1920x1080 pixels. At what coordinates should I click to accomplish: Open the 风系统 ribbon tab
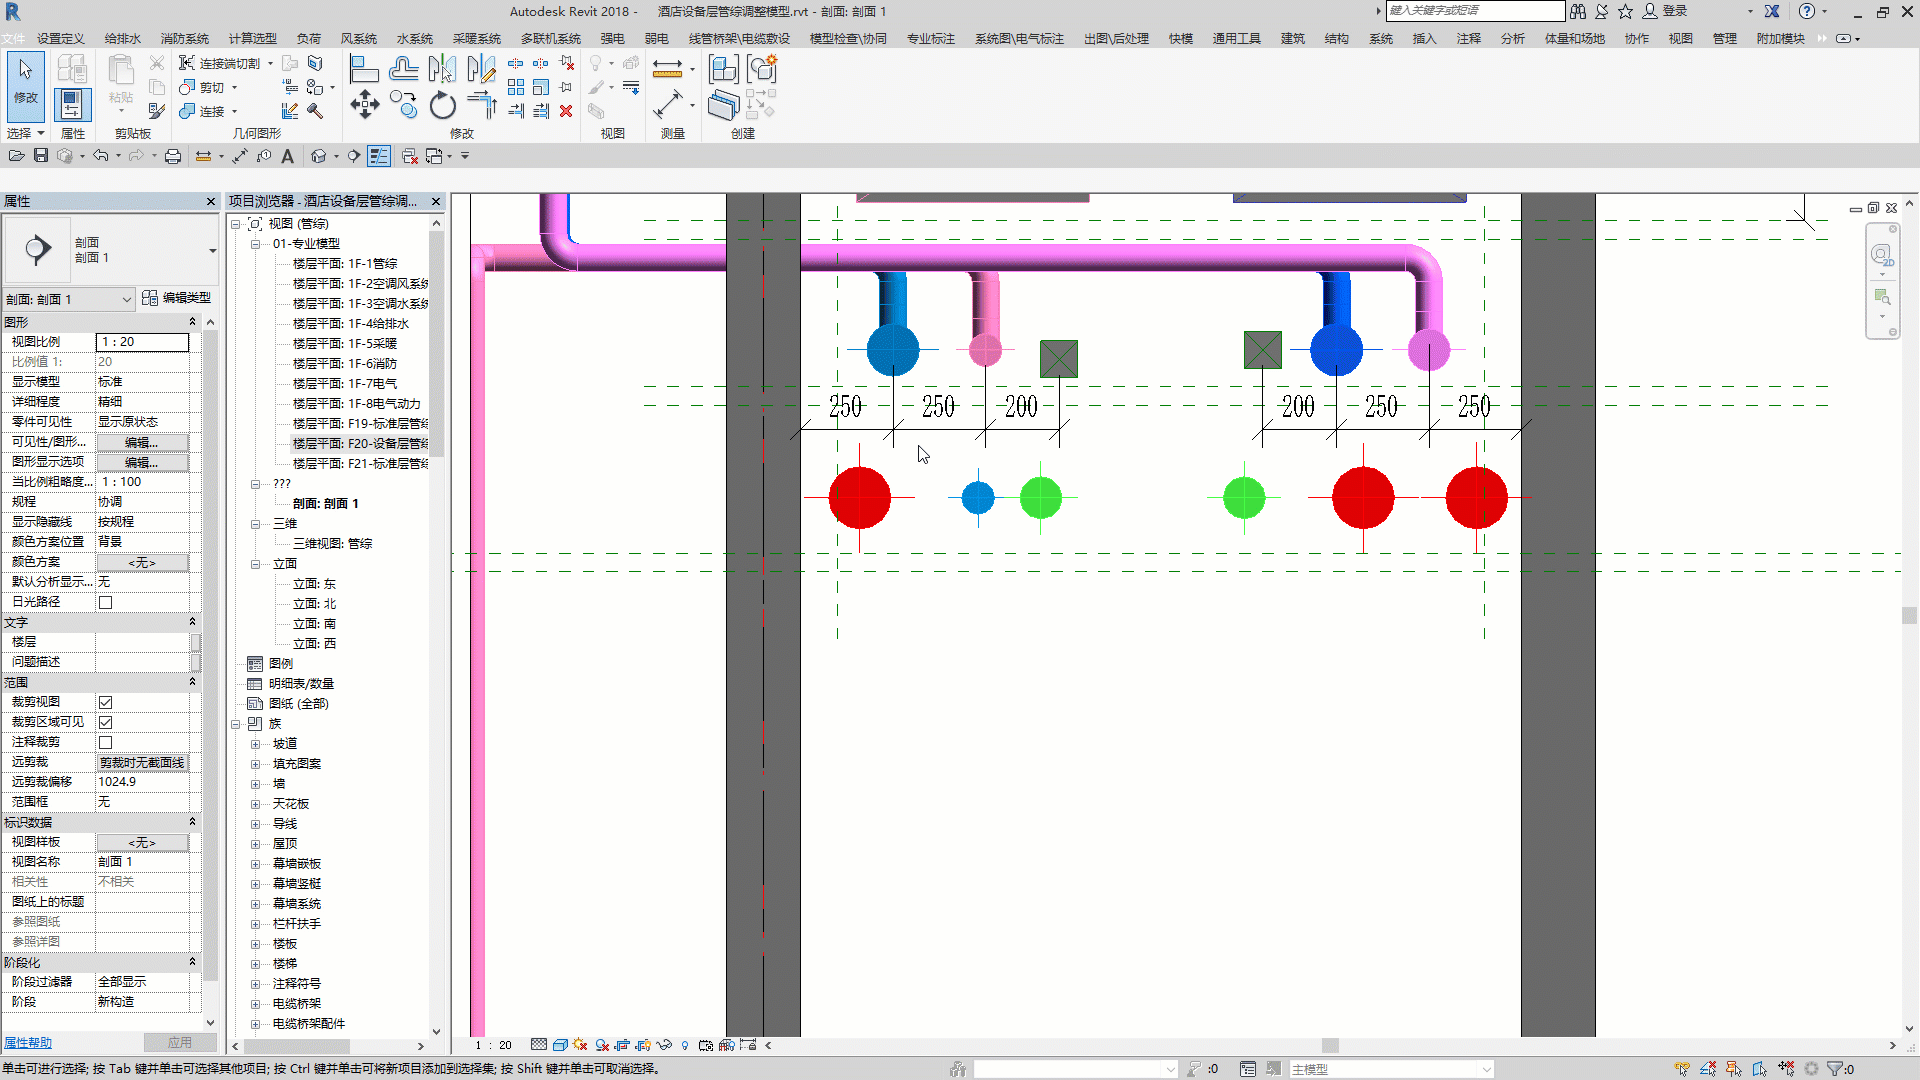click(359, 39)
